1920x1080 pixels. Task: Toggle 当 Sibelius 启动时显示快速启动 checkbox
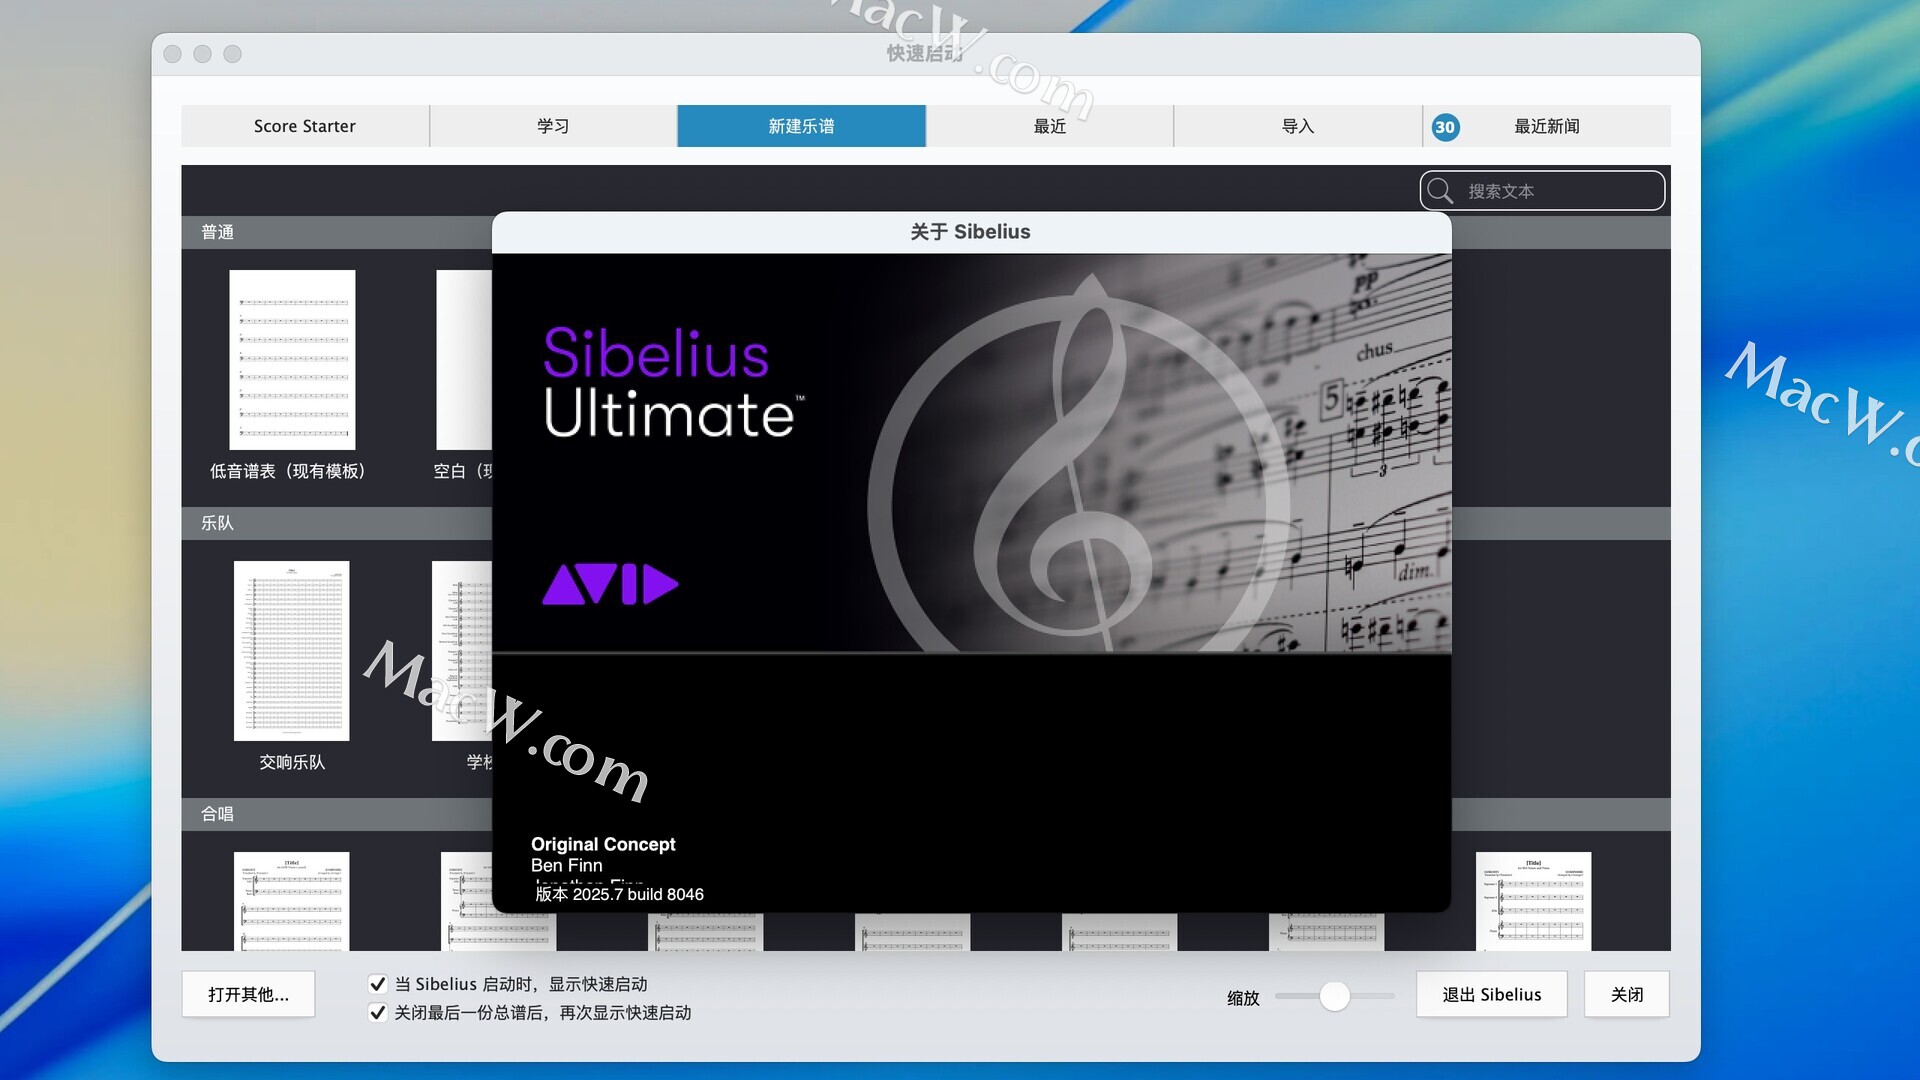click(378, 984)
